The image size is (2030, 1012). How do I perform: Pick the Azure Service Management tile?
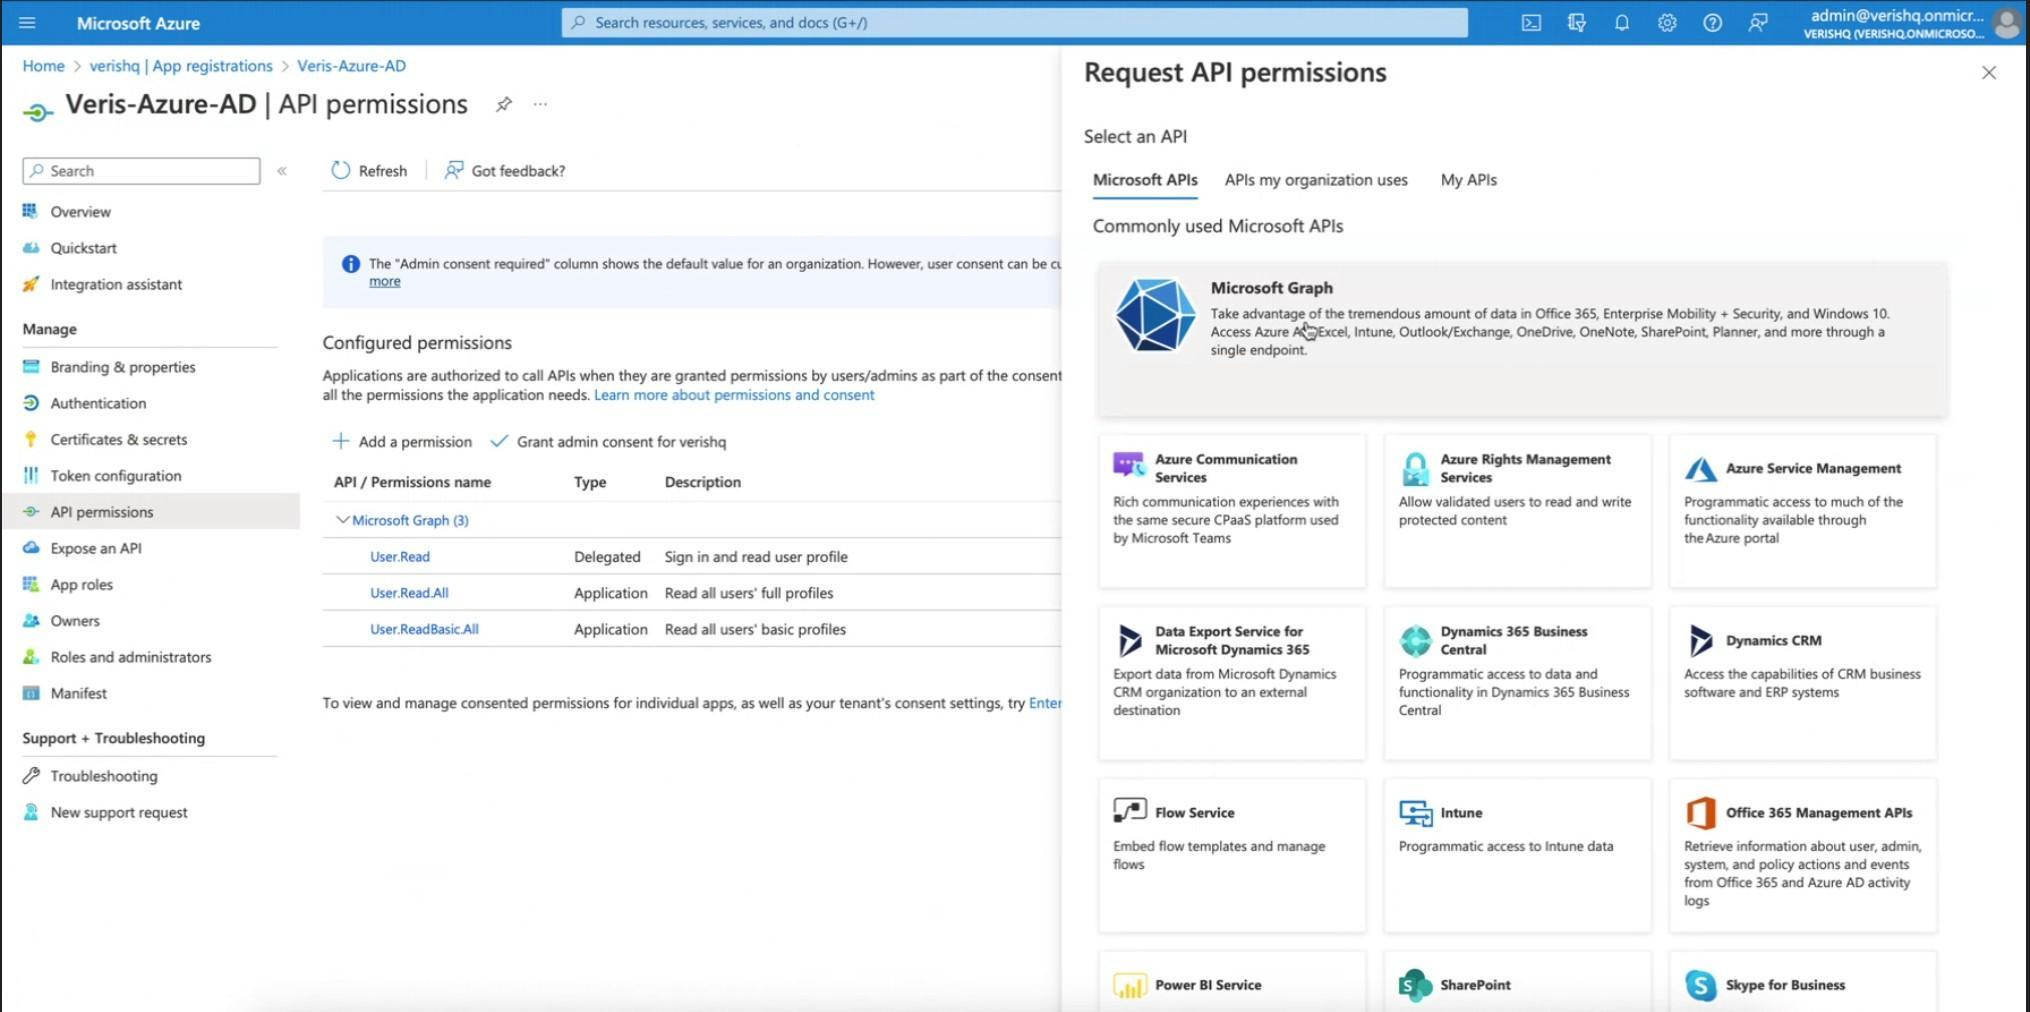click(x=1801, y=510)
